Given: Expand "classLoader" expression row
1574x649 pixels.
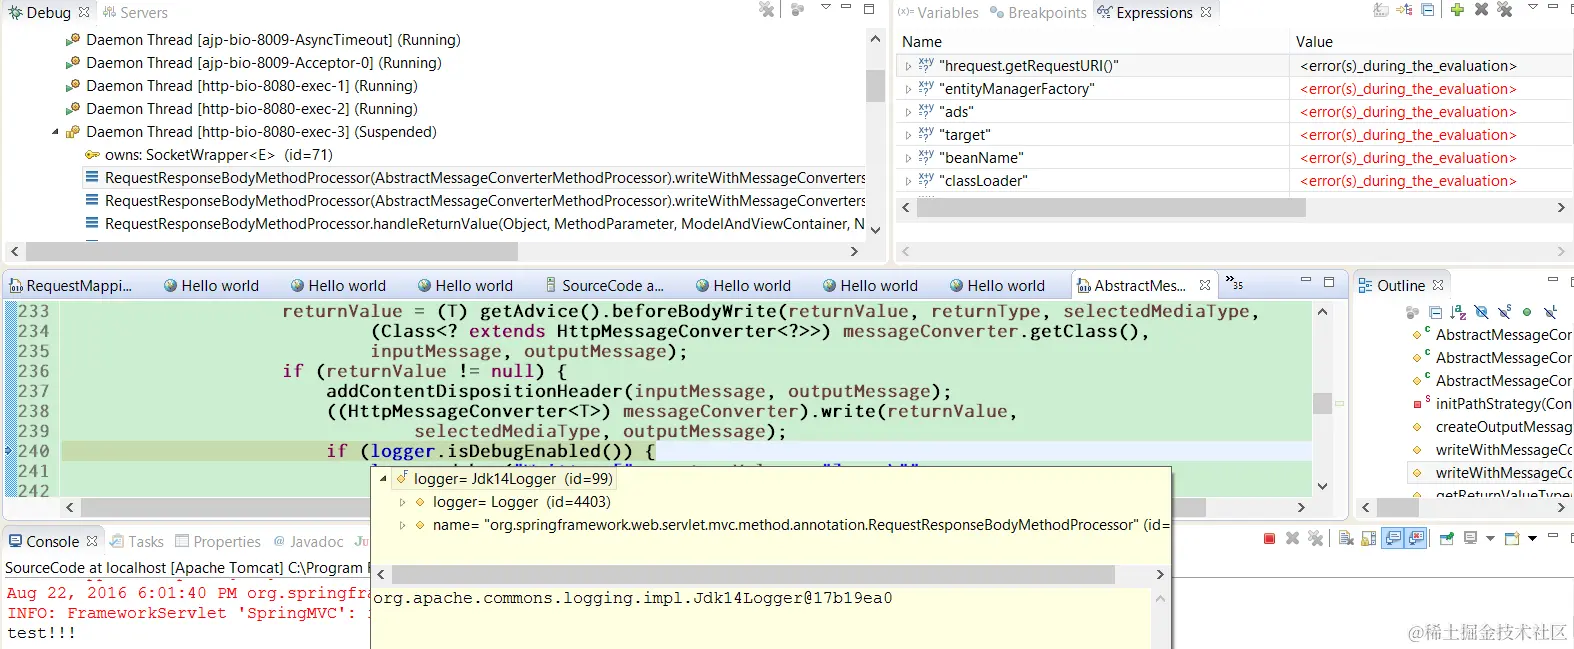Looking at the screenshot, I should click(908, 181).
